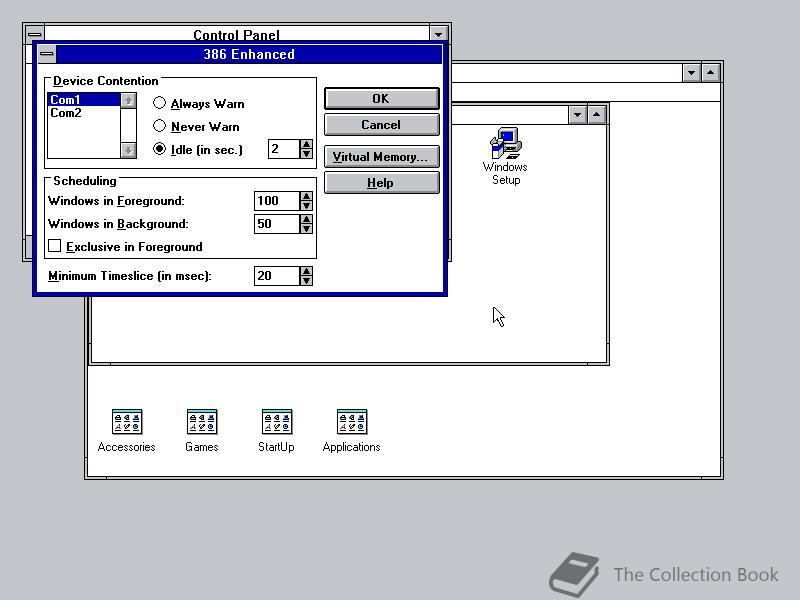Open the StartUp program group icon

[x=276, y=431]
